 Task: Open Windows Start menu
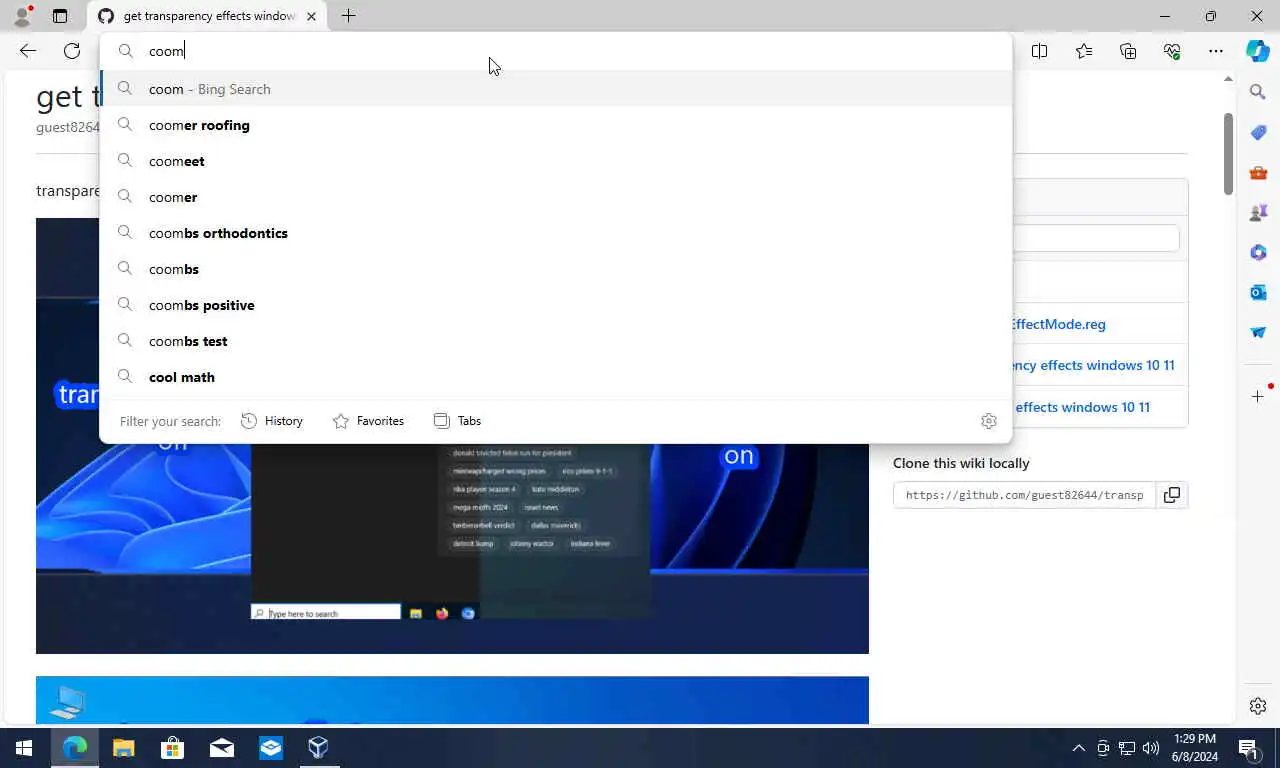coord(24,748)
